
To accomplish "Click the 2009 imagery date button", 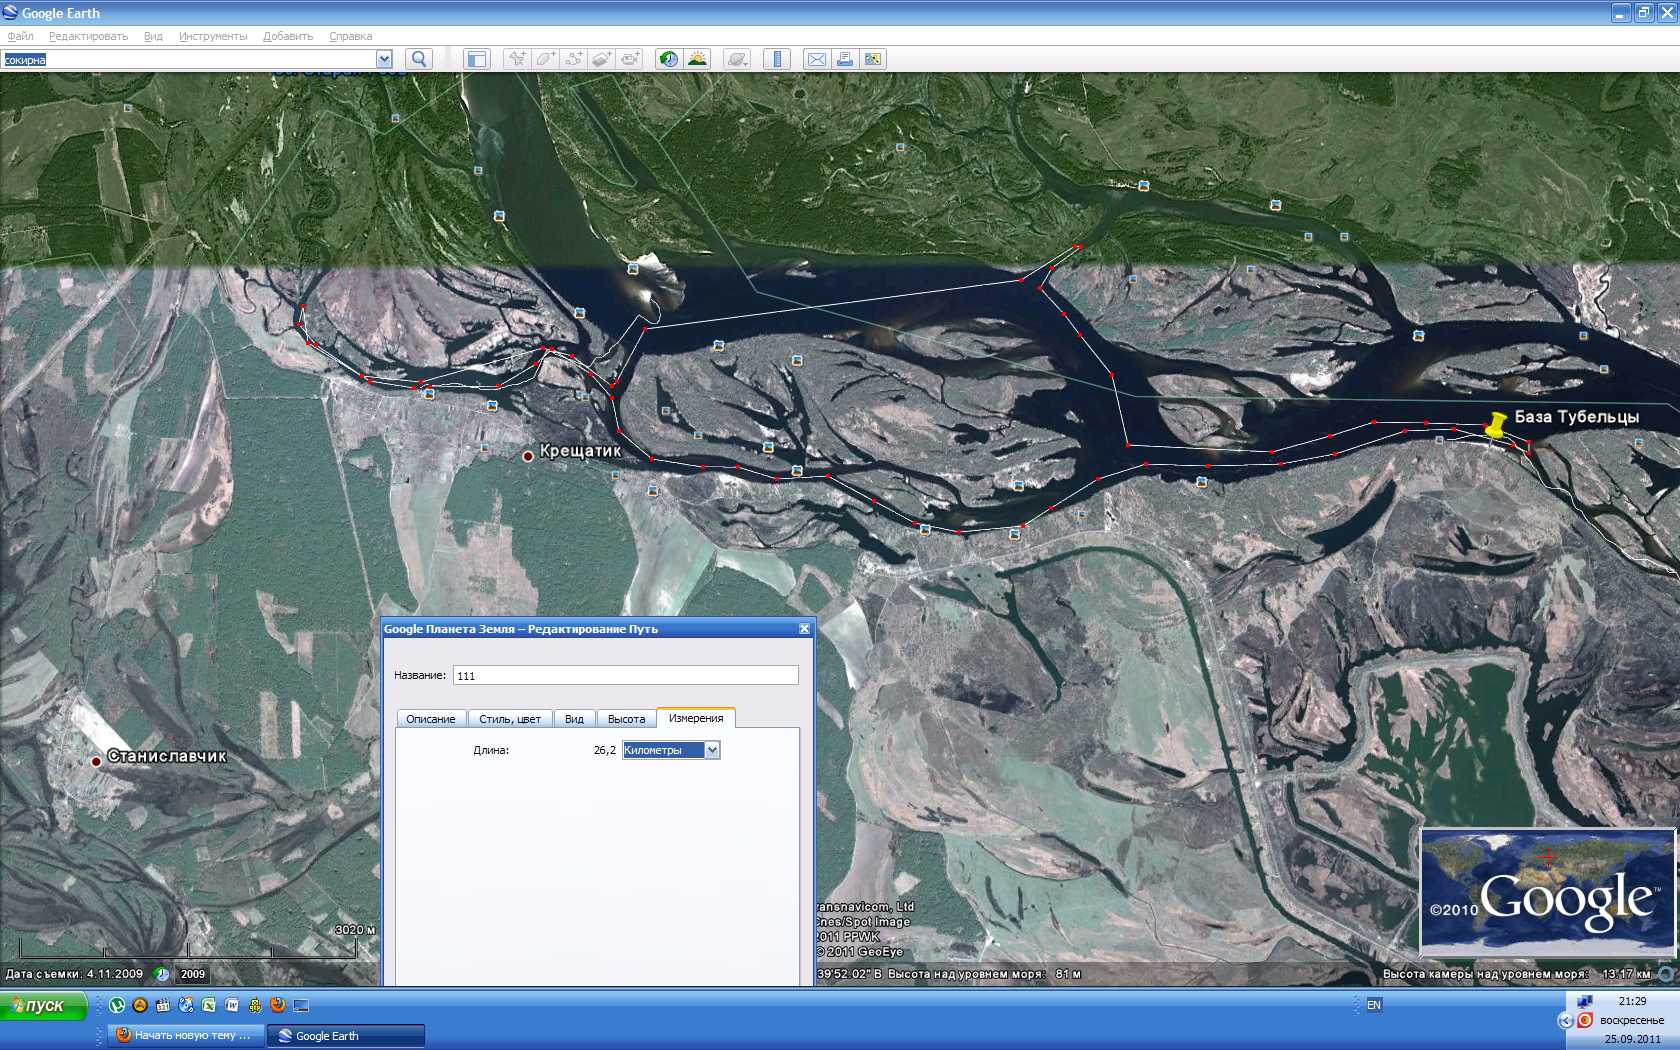I will [193, 974].
